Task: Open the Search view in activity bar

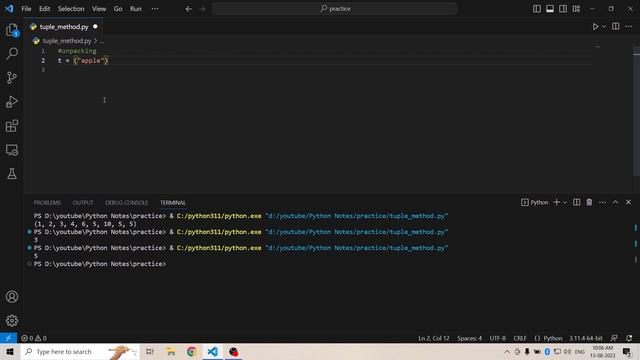Action: (12, 53)
